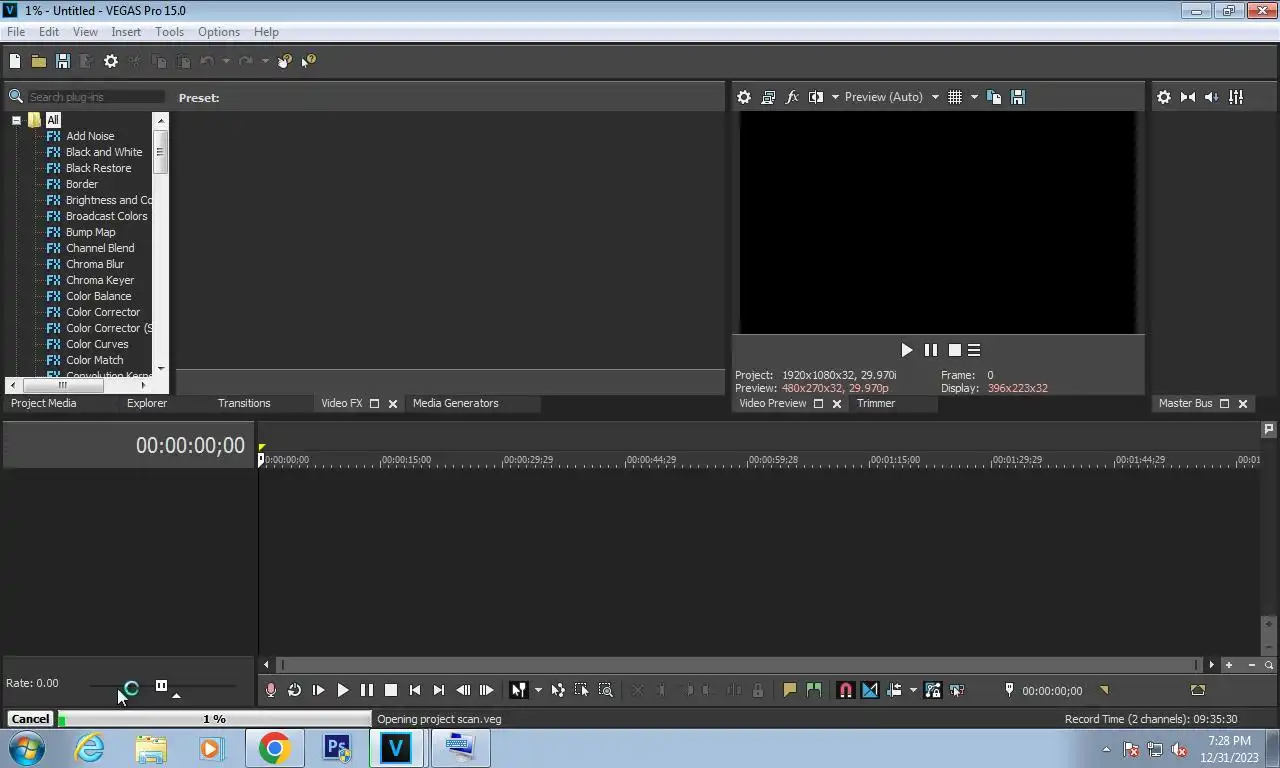The width and height of the screenshot is (1280, 768).
Task: Select the Normal Edit tool
Action: 518,690
